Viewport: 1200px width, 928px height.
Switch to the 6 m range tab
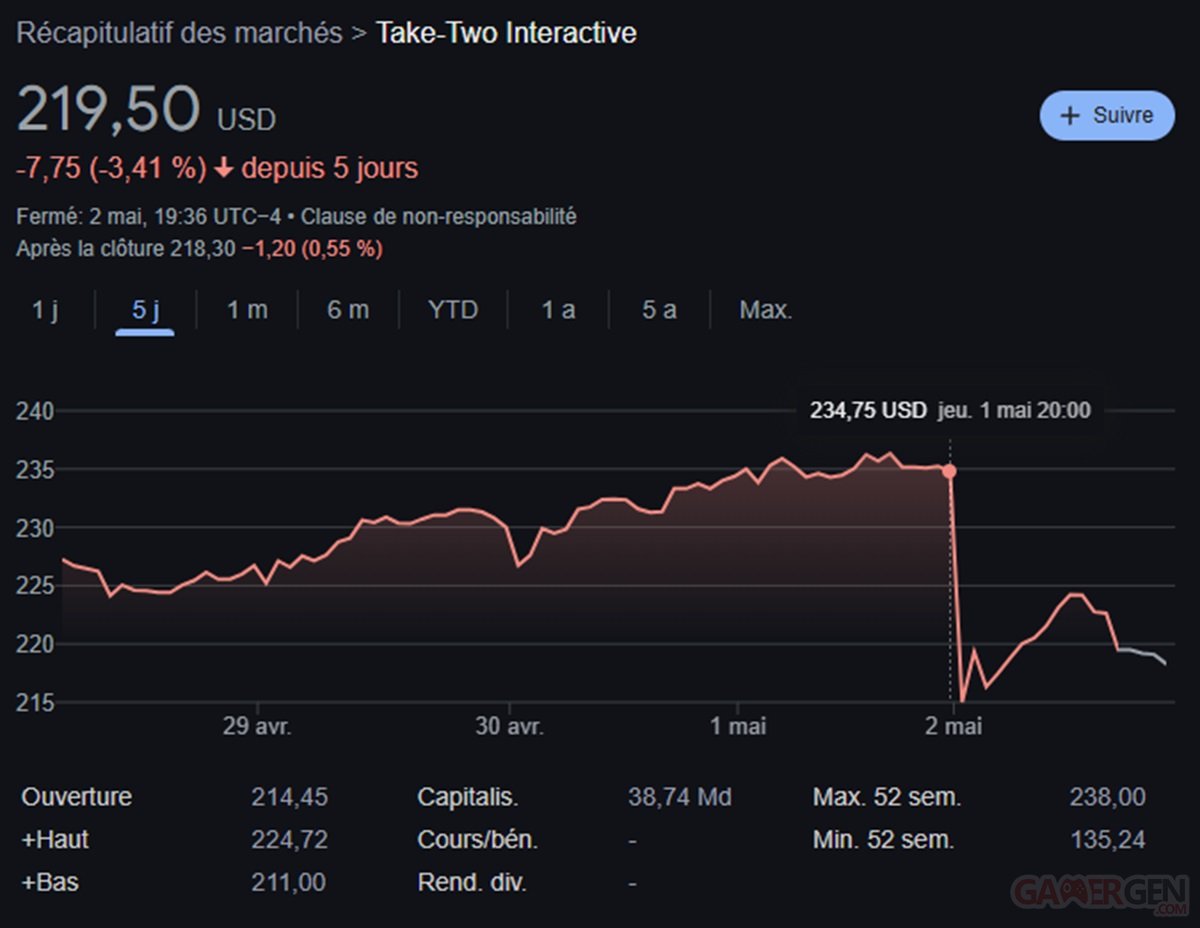tap(348, 310)
